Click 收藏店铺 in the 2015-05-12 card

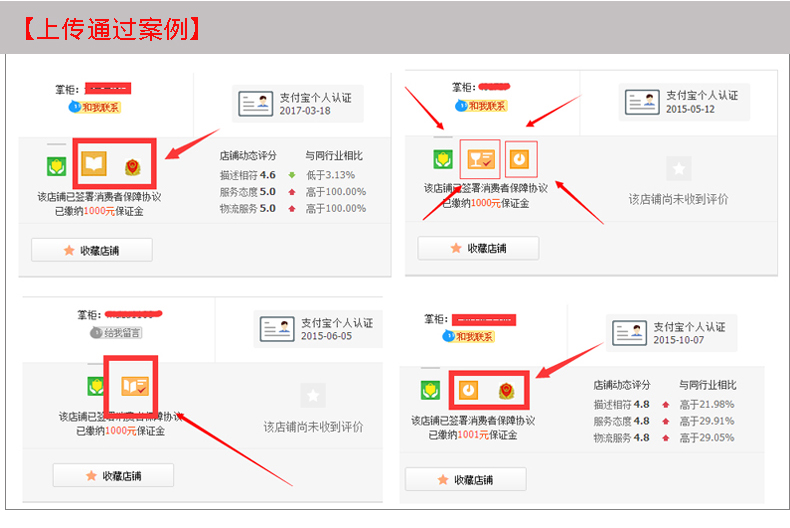[x=478, y=248]
